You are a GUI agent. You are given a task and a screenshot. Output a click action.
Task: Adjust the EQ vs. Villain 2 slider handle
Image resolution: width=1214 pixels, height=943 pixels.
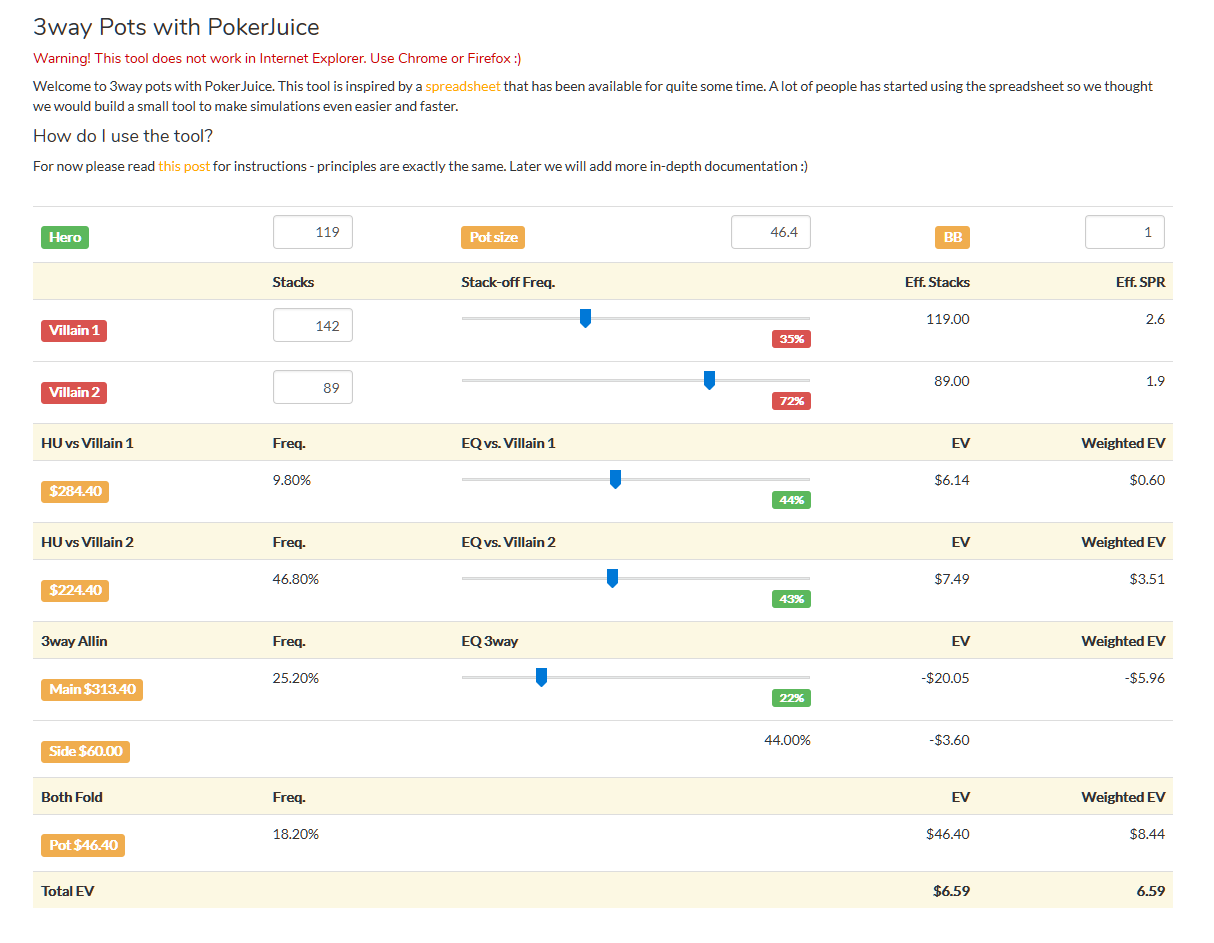click(612, 578)
